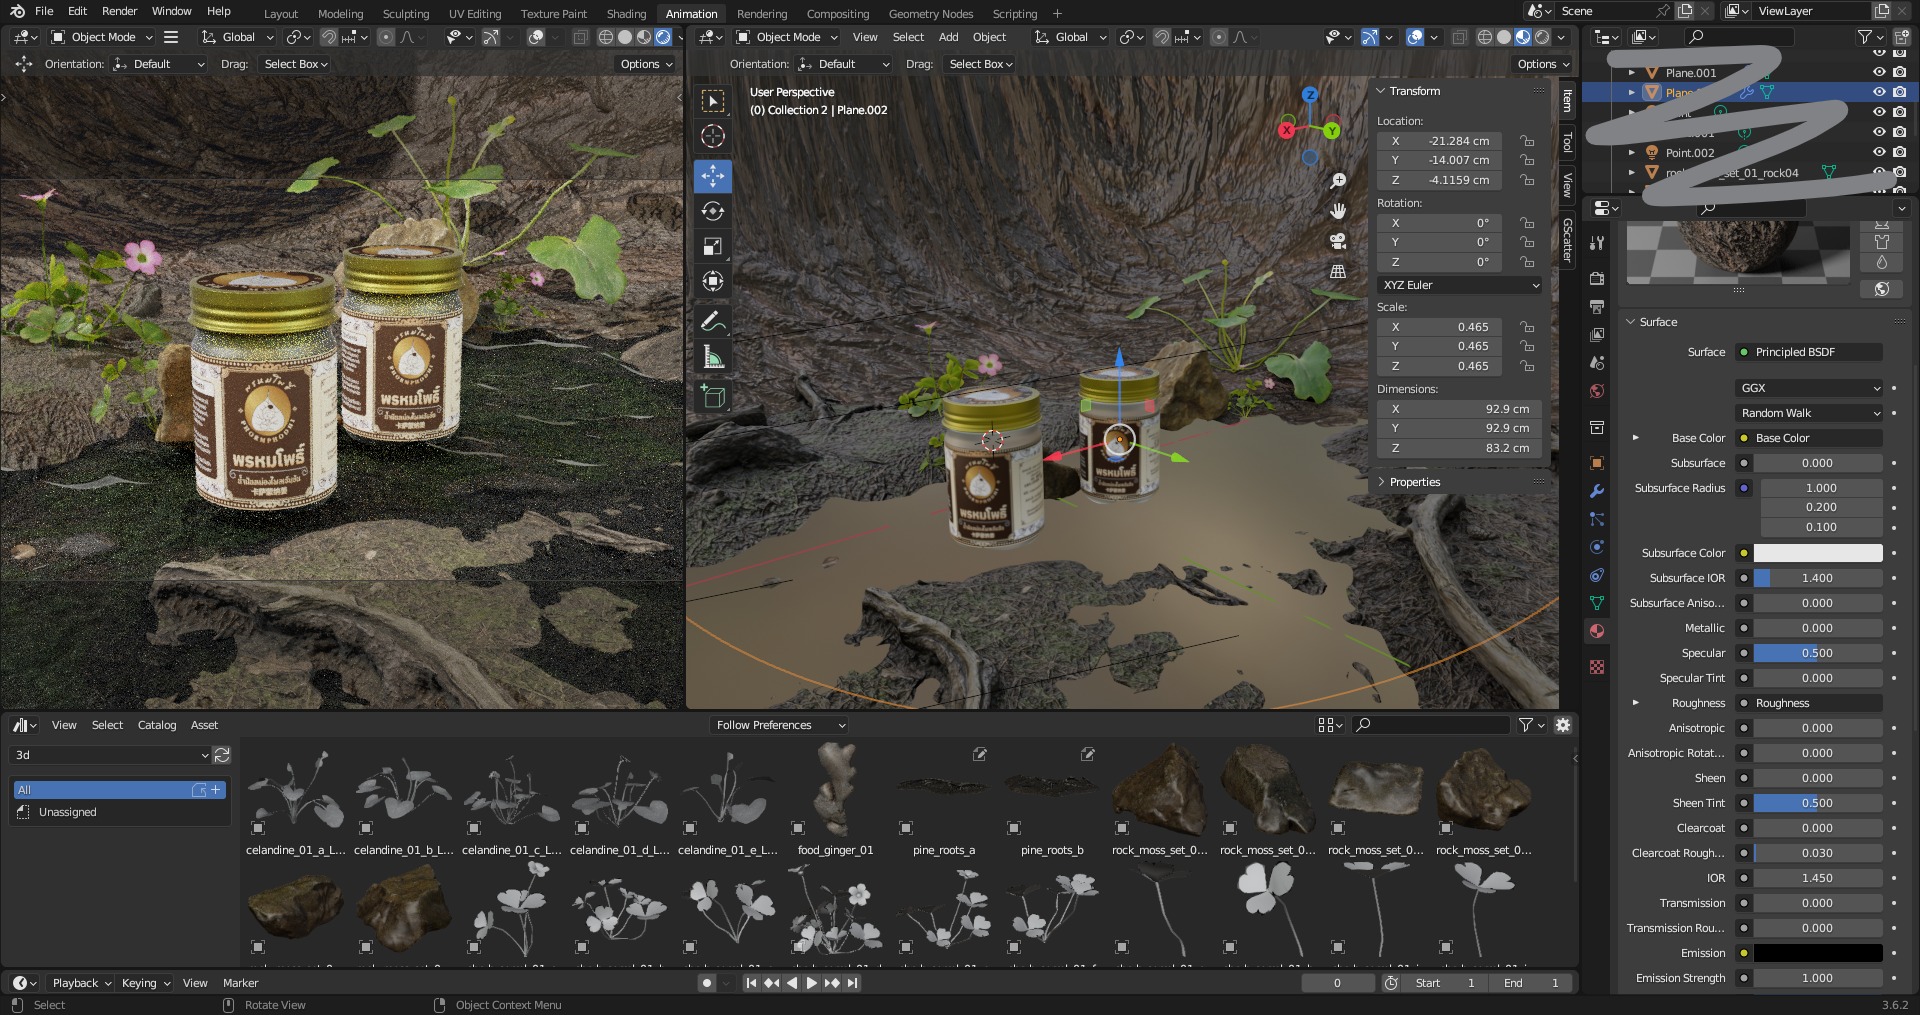Open the XYZ Euler rotation mode dropdown

pos(1459,285)
